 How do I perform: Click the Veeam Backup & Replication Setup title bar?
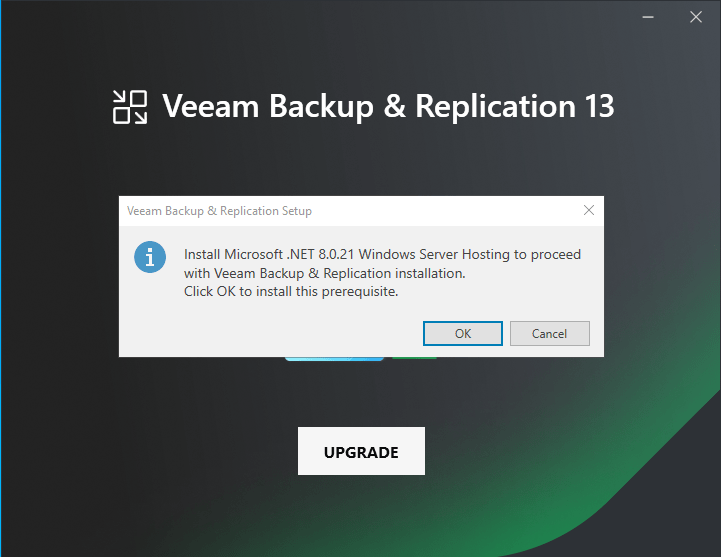(x=300, y=211)
